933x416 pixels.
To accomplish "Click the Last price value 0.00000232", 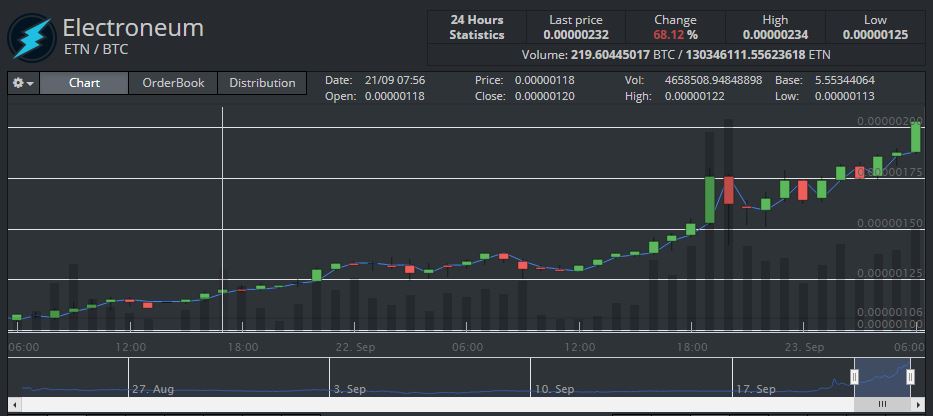I will [576, 35].
